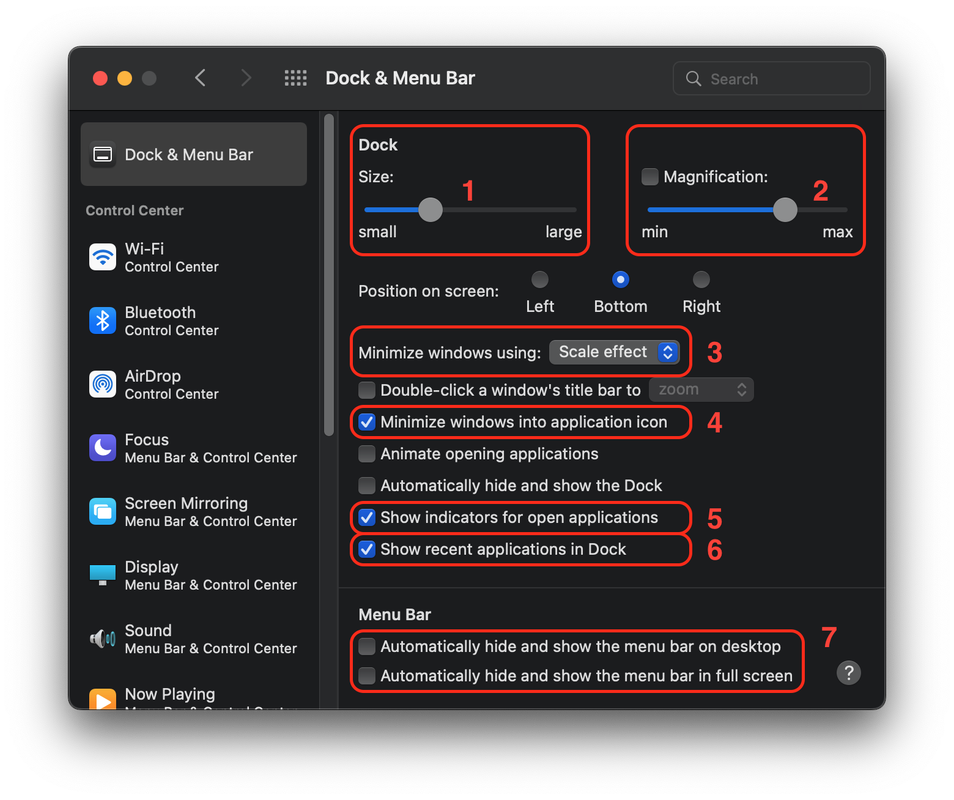The height and width of the screenshot is (800, 954).
Task: Click the Focus moon icon
Action: coord(102,448)
